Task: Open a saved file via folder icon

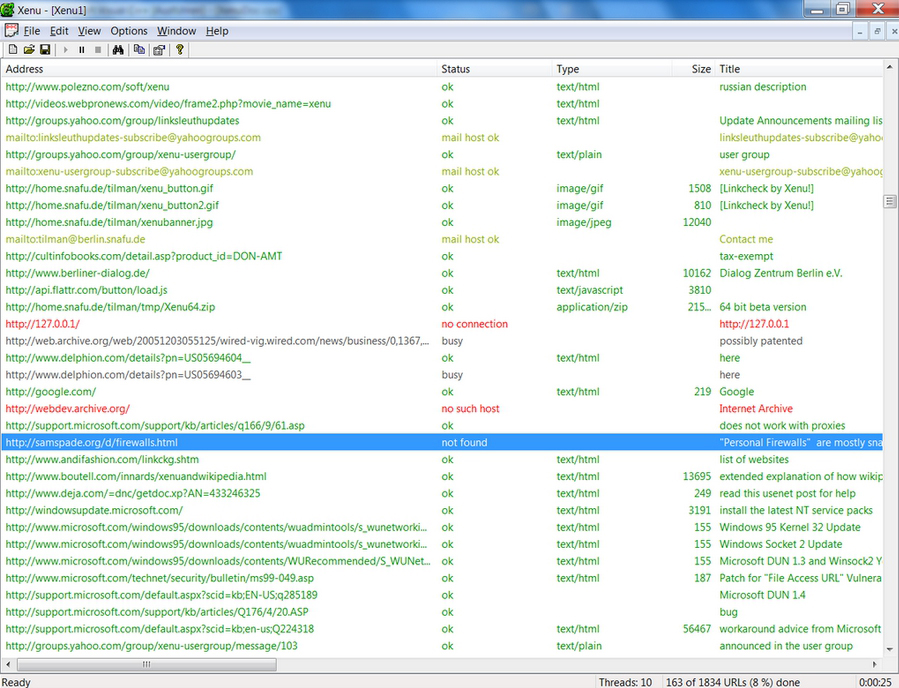Action: [x=29, y=50]
